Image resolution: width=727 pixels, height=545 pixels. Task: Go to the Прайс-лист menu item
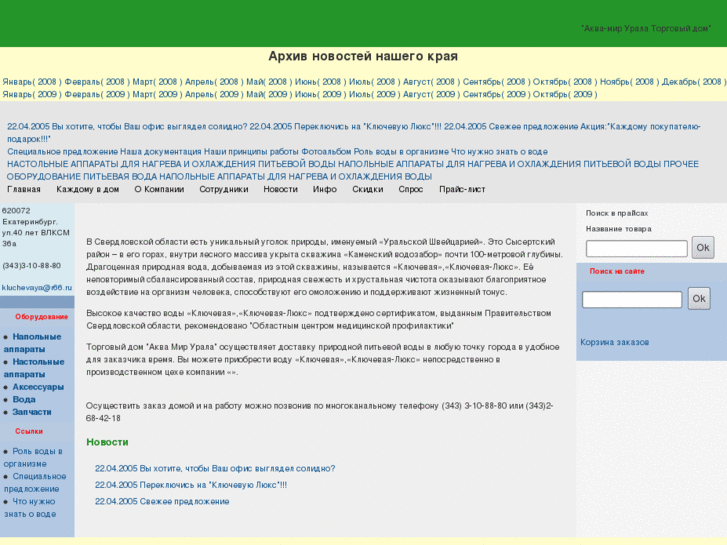(460, 189)
